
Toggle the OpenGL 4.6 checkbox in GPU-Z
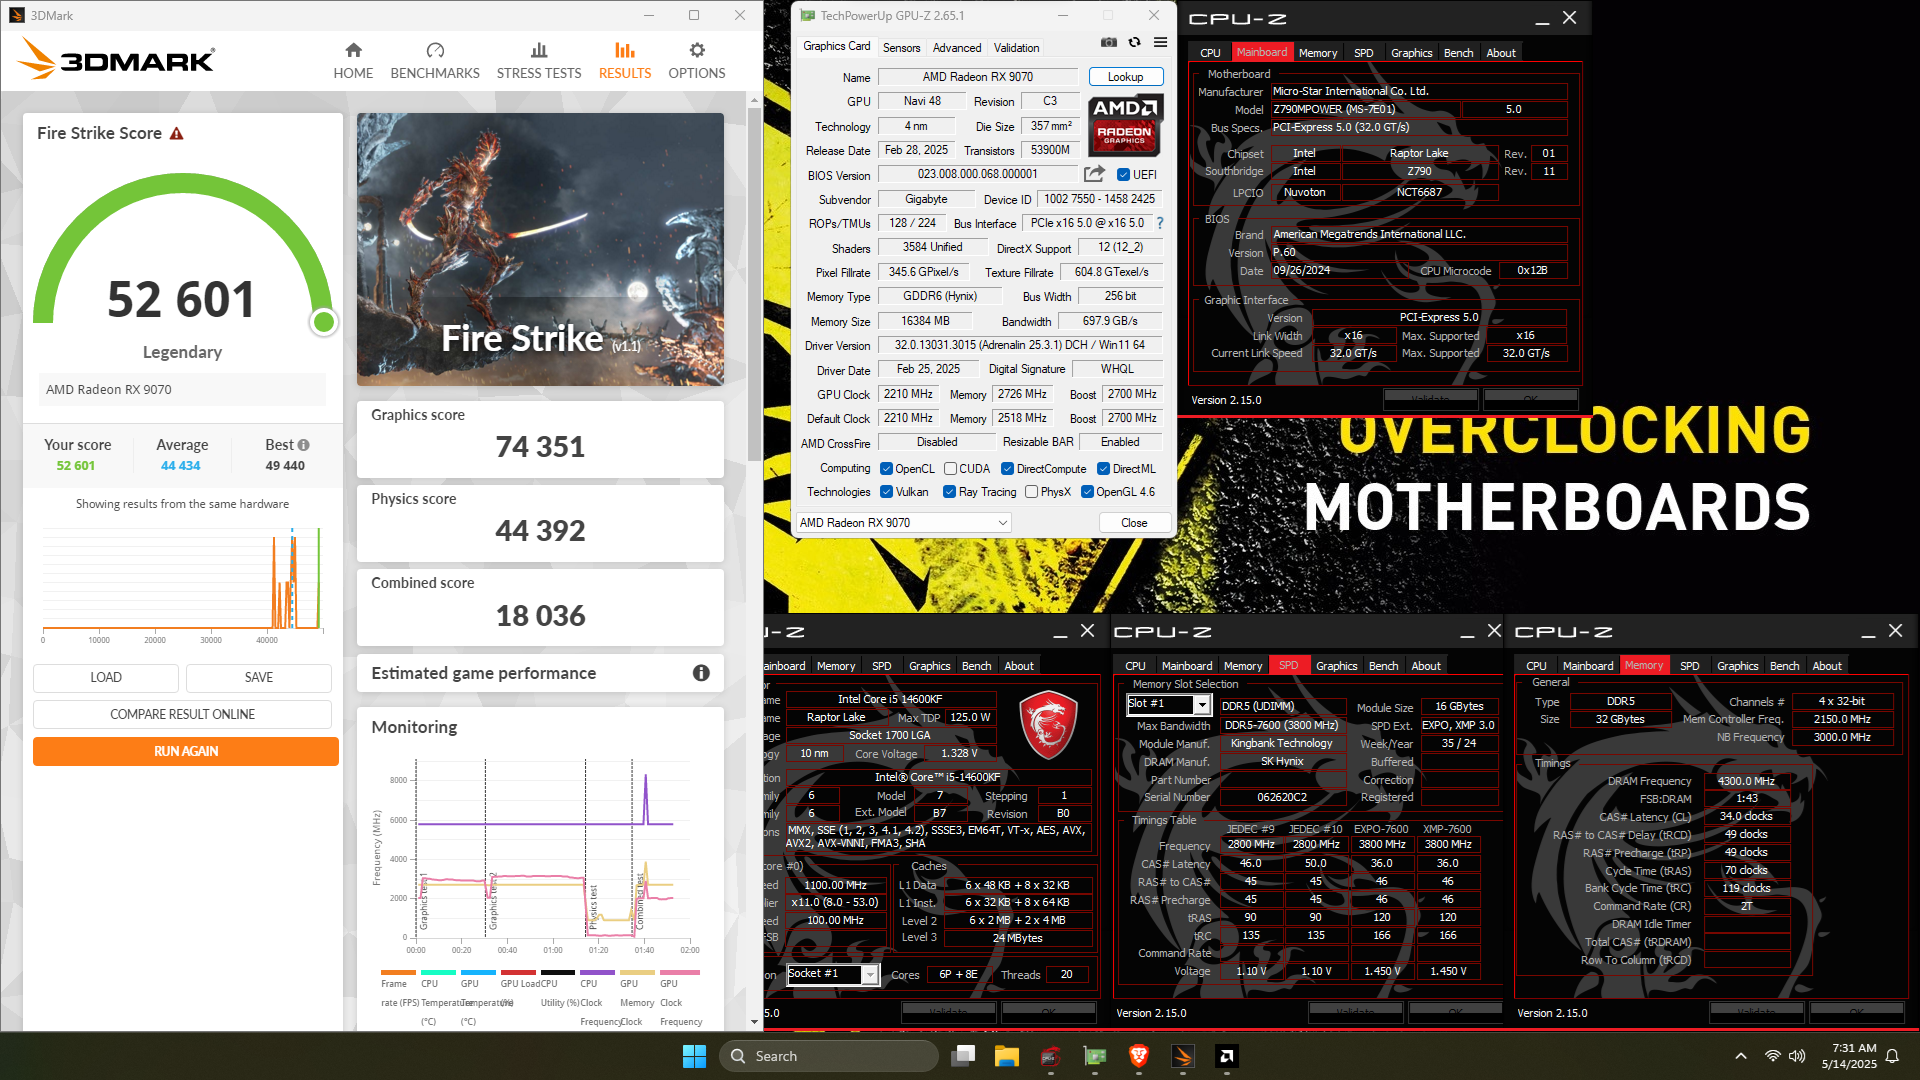tap(1087, 492)
